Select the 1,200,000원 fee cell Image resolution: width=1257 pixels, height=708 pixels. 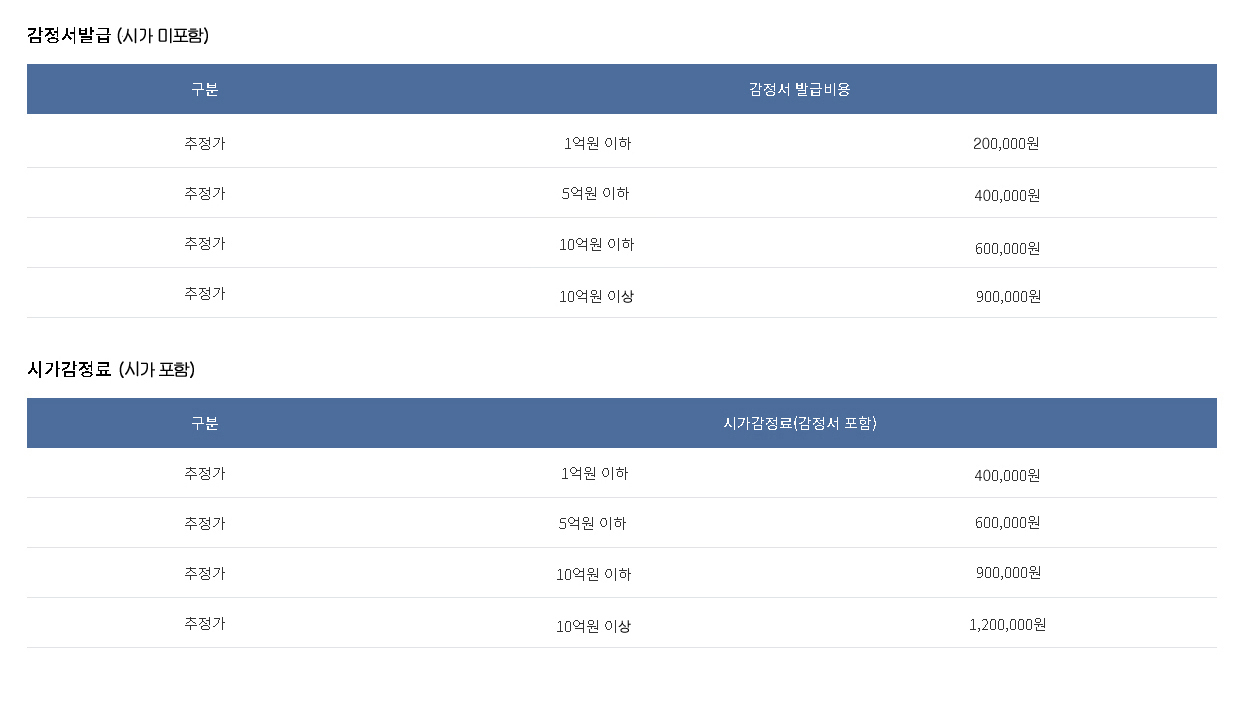(x=1007, y=625)
